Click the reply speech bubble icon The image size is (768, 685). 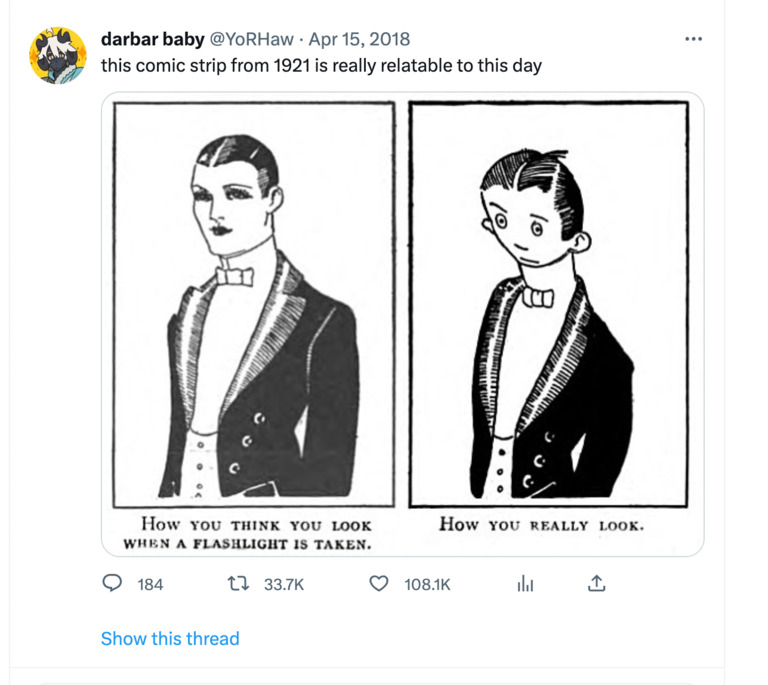[112, 583]
